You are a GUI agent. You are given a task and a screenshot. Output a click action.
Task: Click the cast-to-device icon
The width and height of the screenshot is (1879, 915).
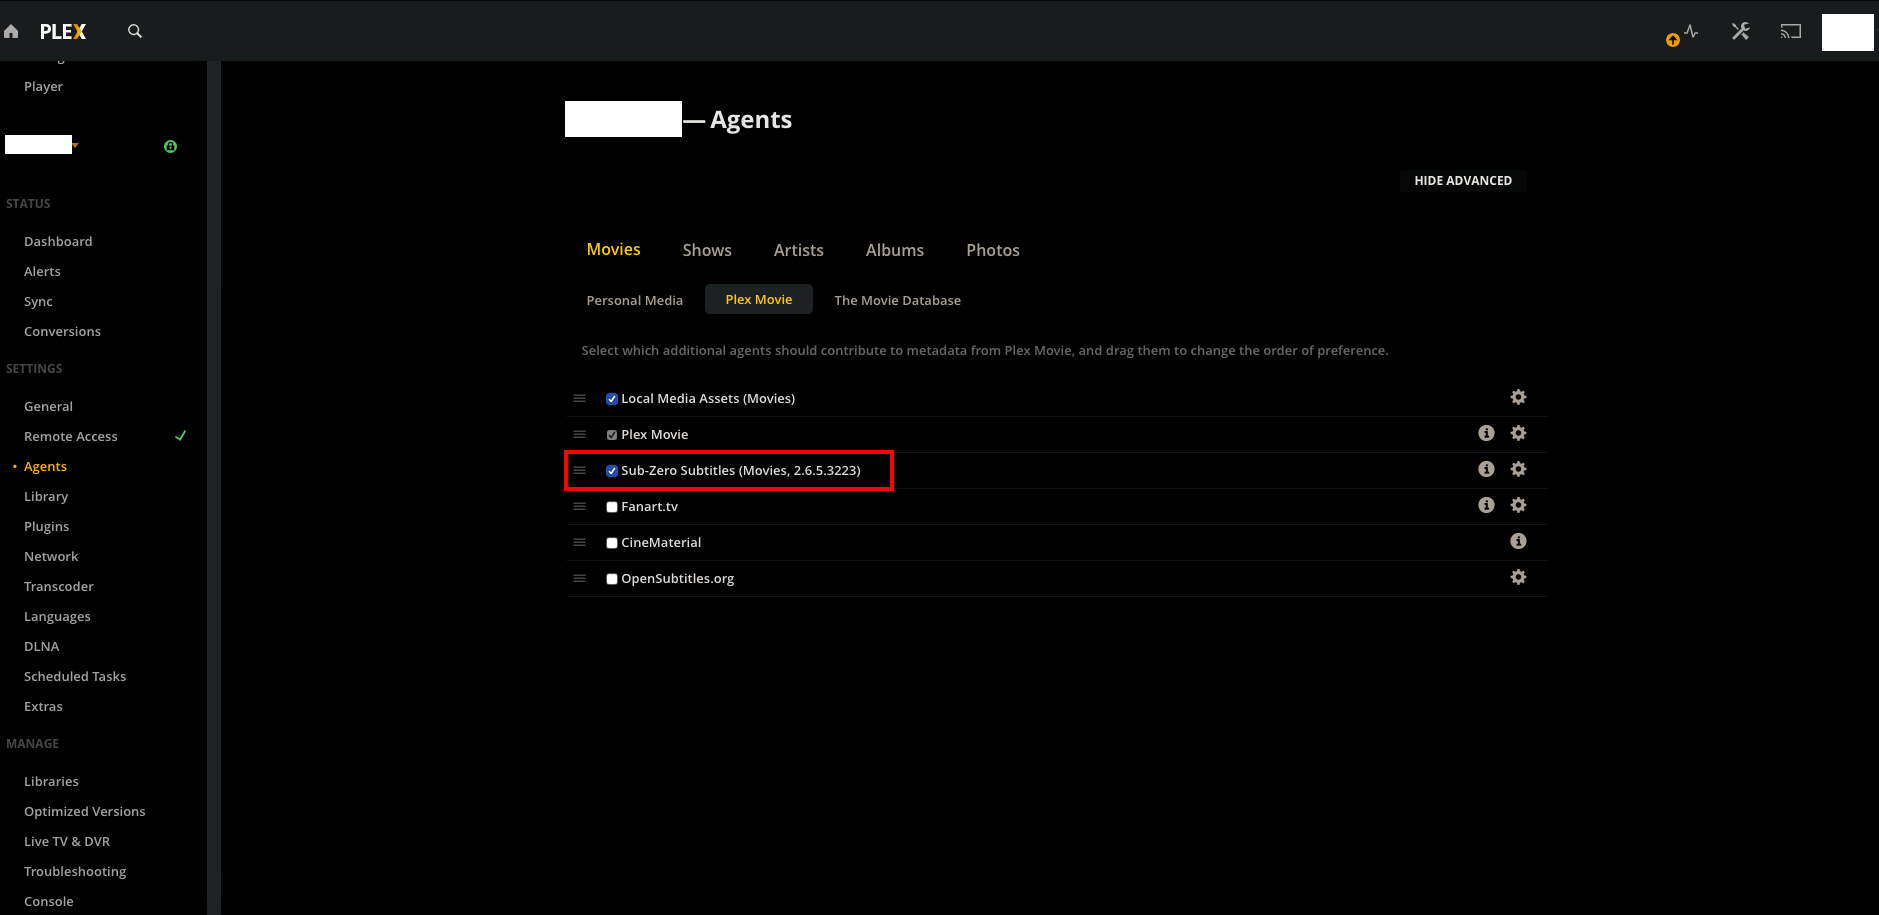pyautogui.click(x=1790, y=31)
